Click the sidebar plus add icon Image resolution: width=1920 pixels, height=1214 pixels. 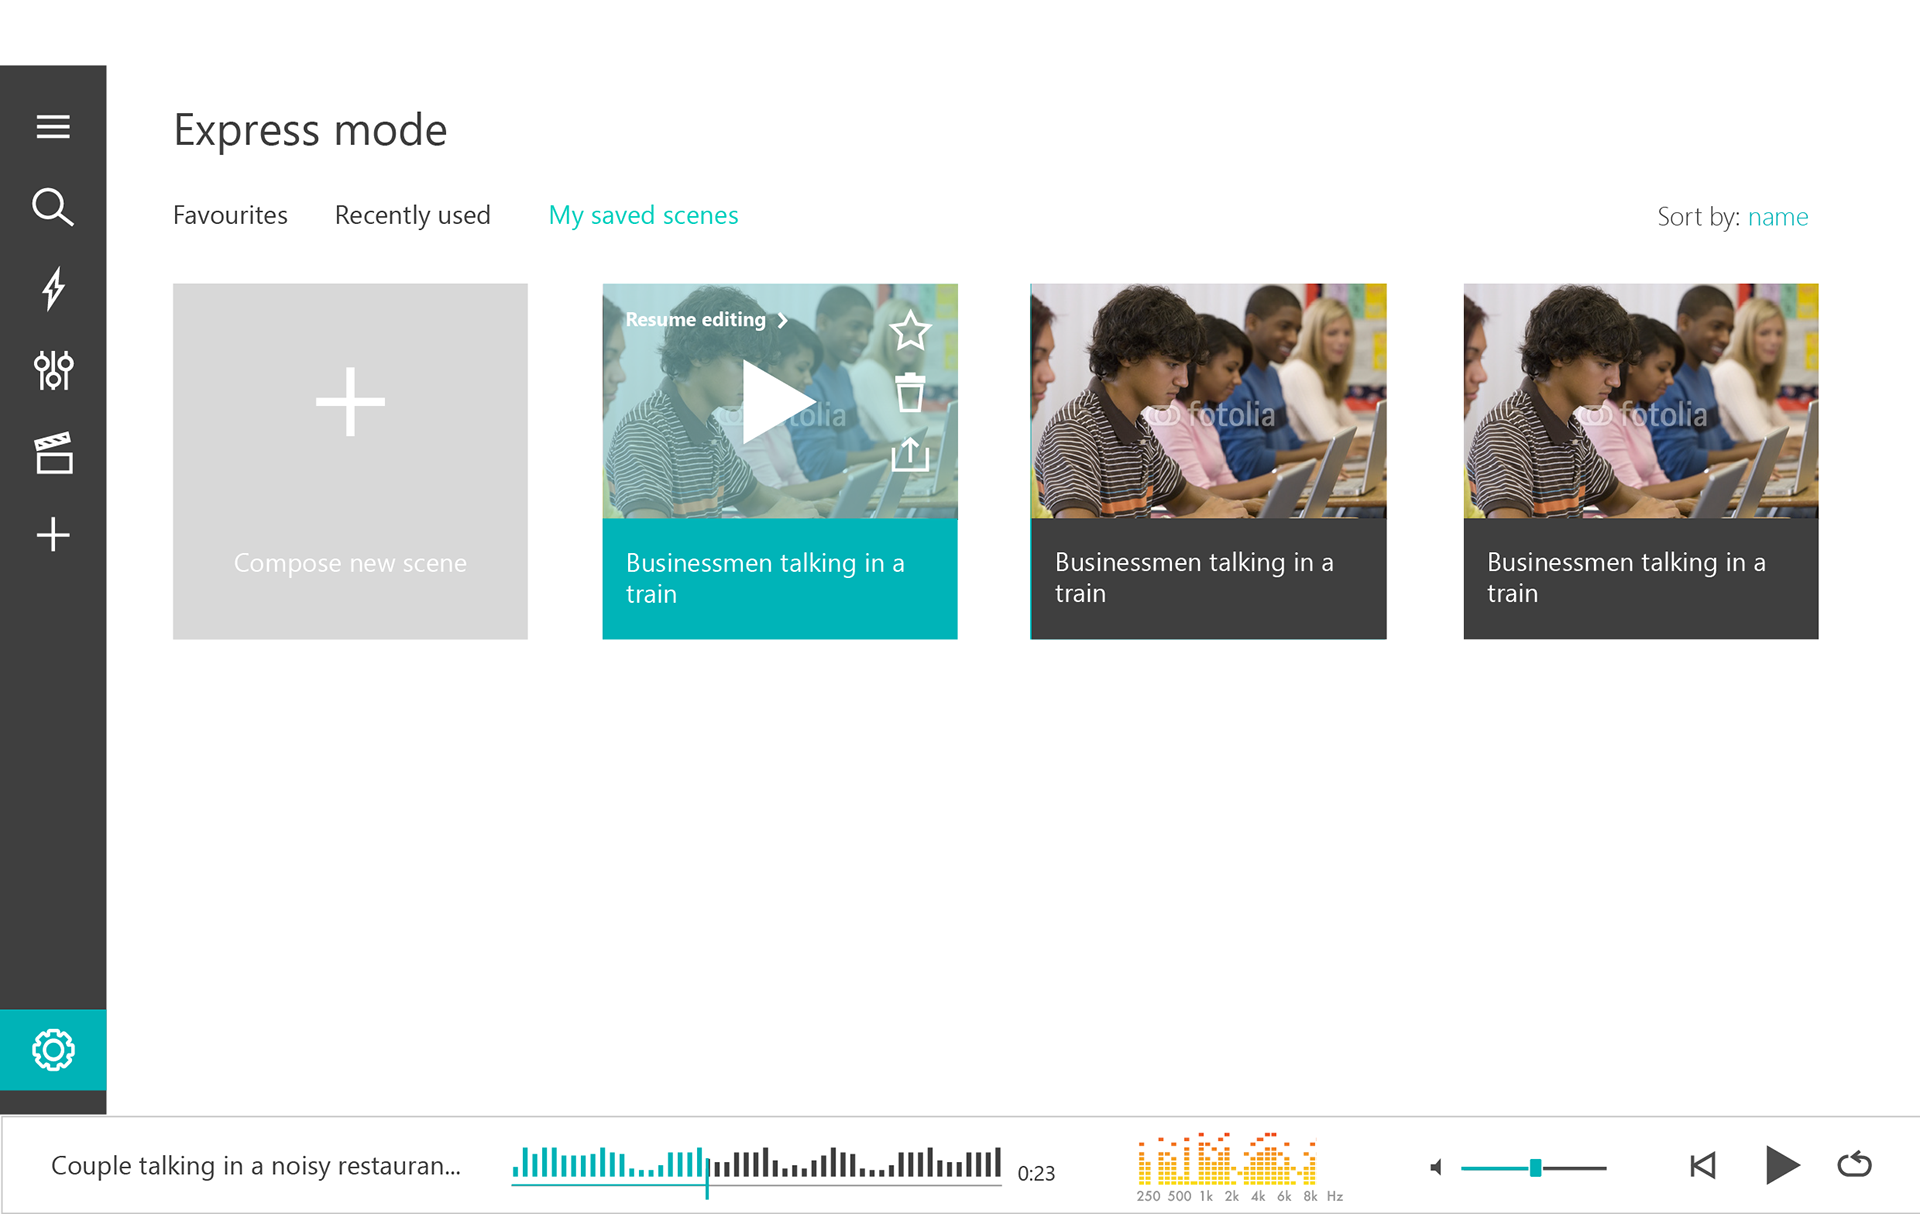(x=53, y=535)
